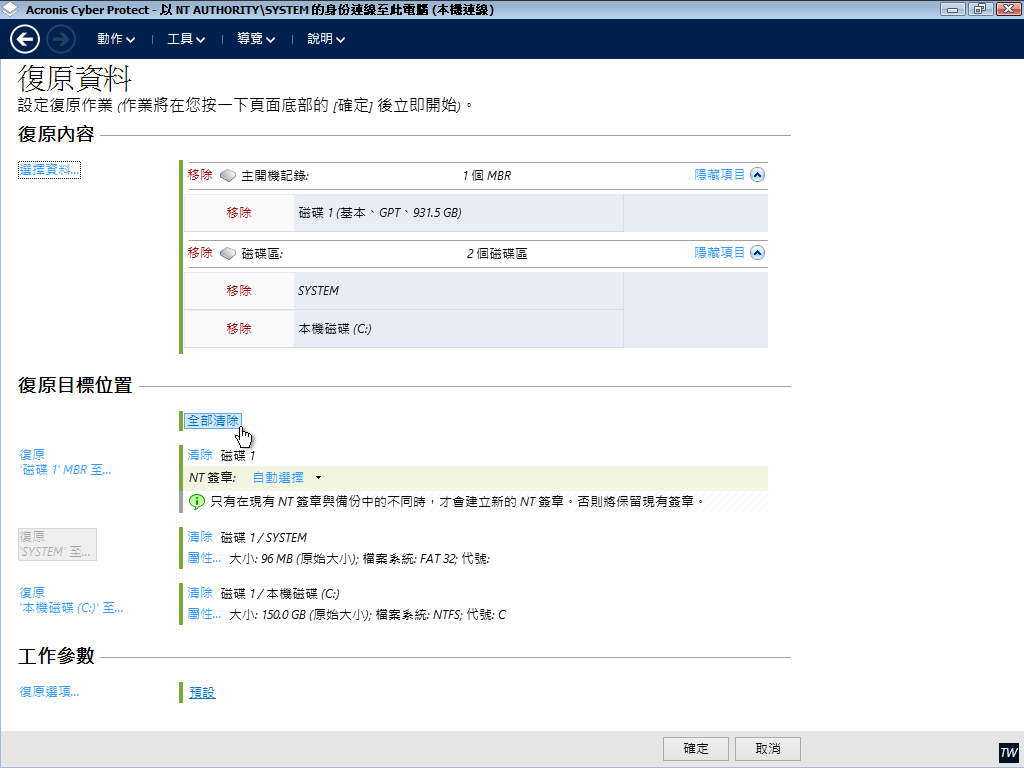Remove 本機磁碟 (C:) from the restore list

click(x=239, y=329)
